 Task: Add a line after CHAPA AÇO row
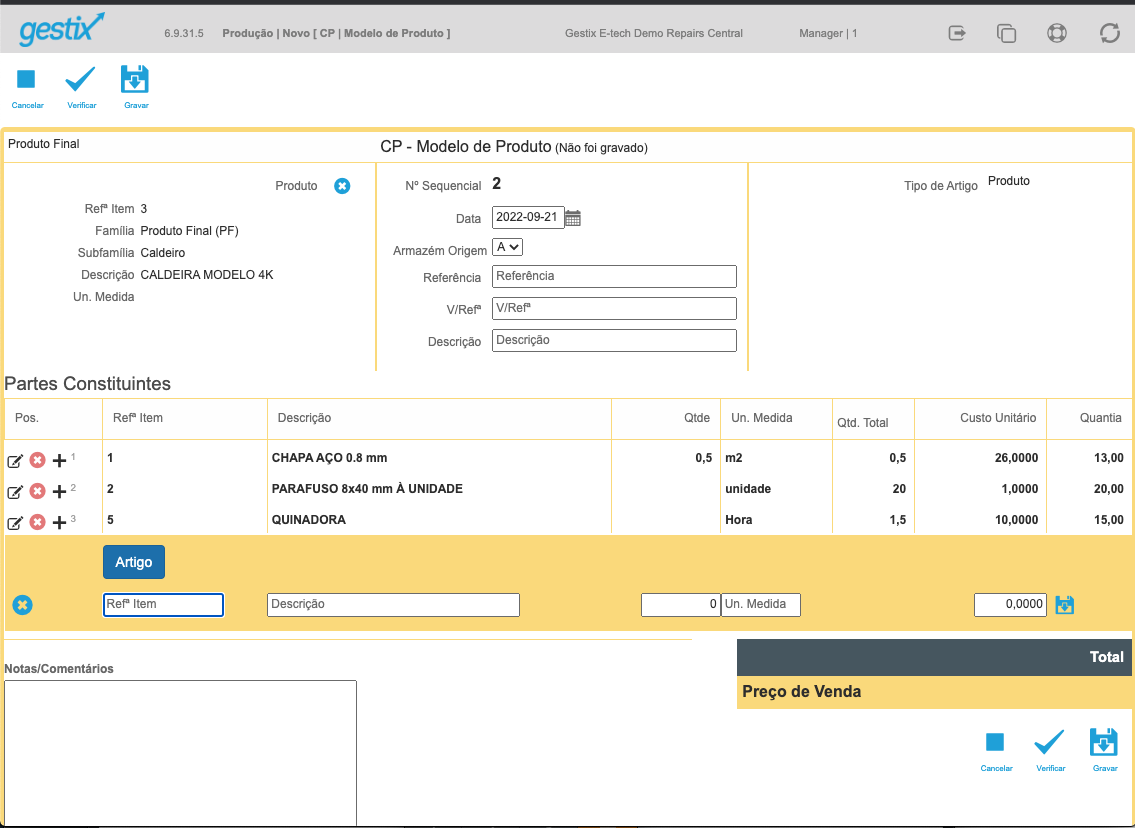[59, 460]
